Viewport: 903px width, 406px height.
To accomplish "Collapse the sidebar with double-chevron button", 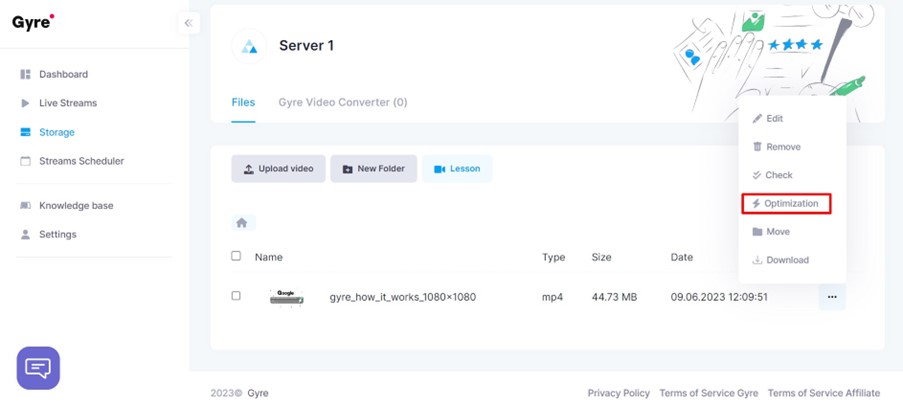I will (x=188, y=23).
